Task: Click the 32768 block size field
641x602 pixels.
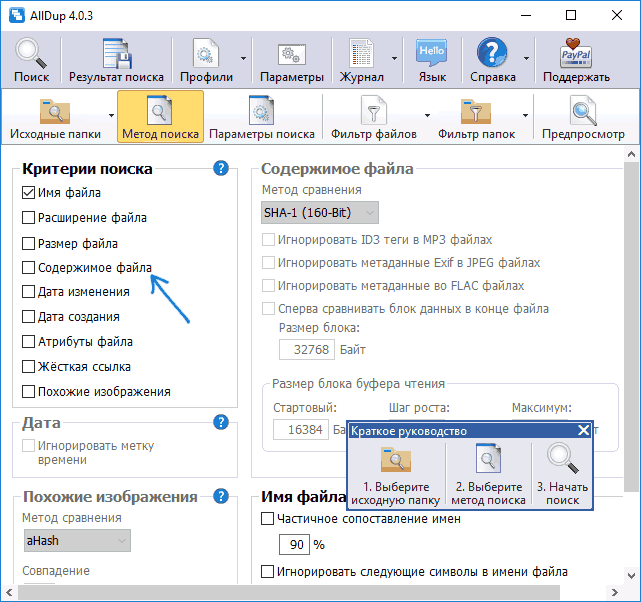Action: 307,349
